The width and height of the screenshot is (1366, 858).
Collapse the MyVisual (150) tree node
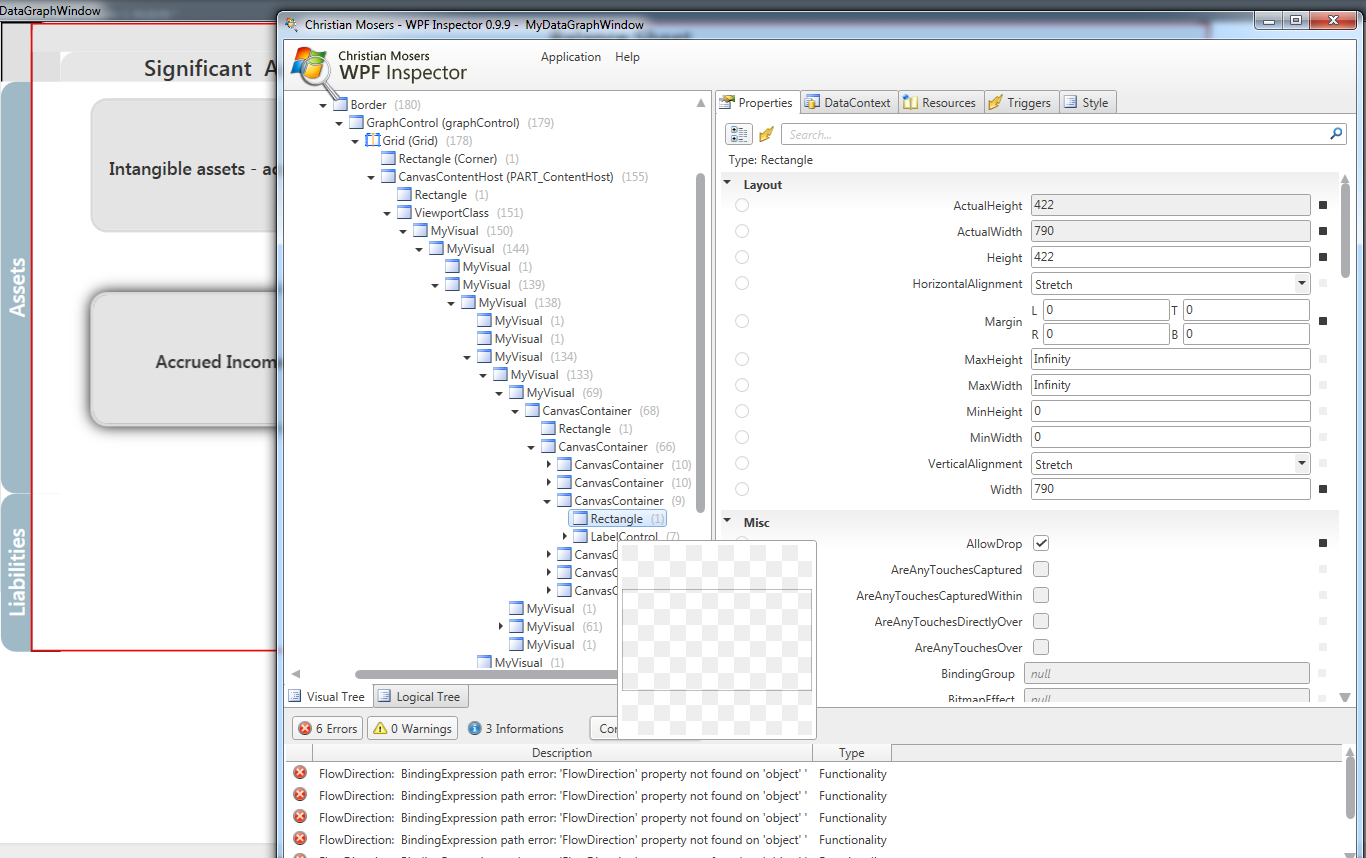coord(403,231)
